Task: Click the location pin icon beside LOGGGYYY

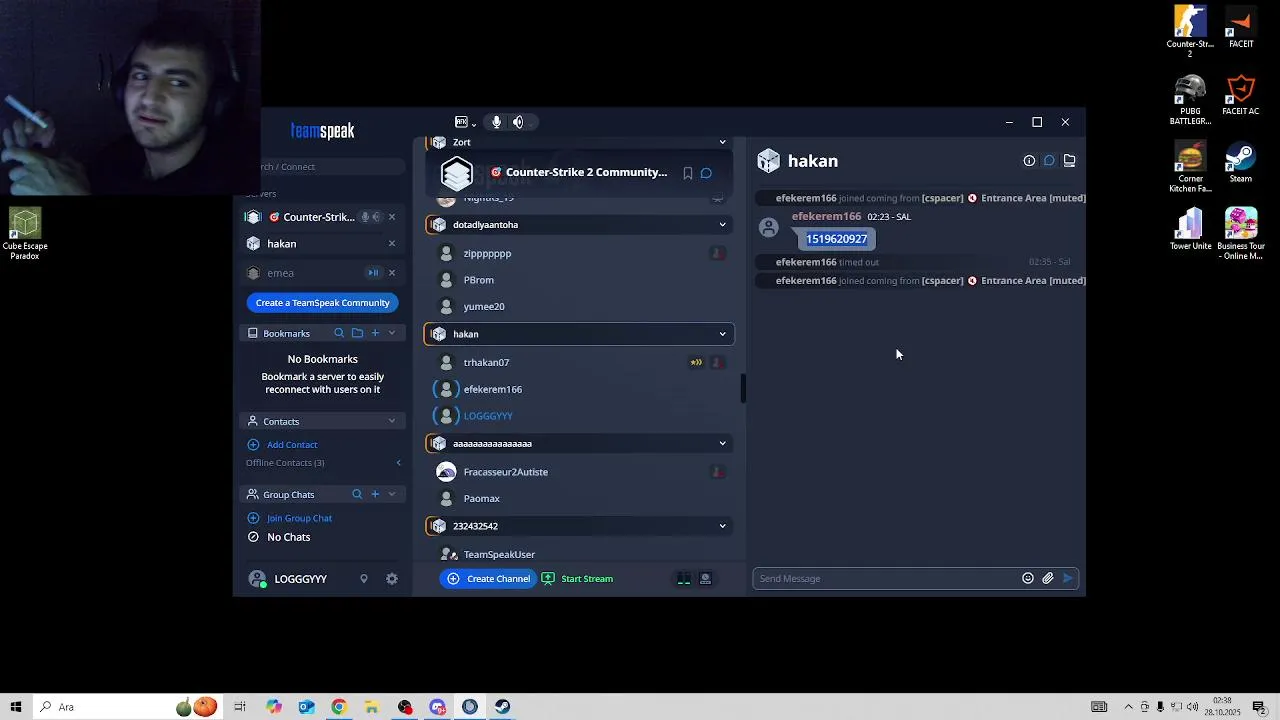Action: click(364, 579)
